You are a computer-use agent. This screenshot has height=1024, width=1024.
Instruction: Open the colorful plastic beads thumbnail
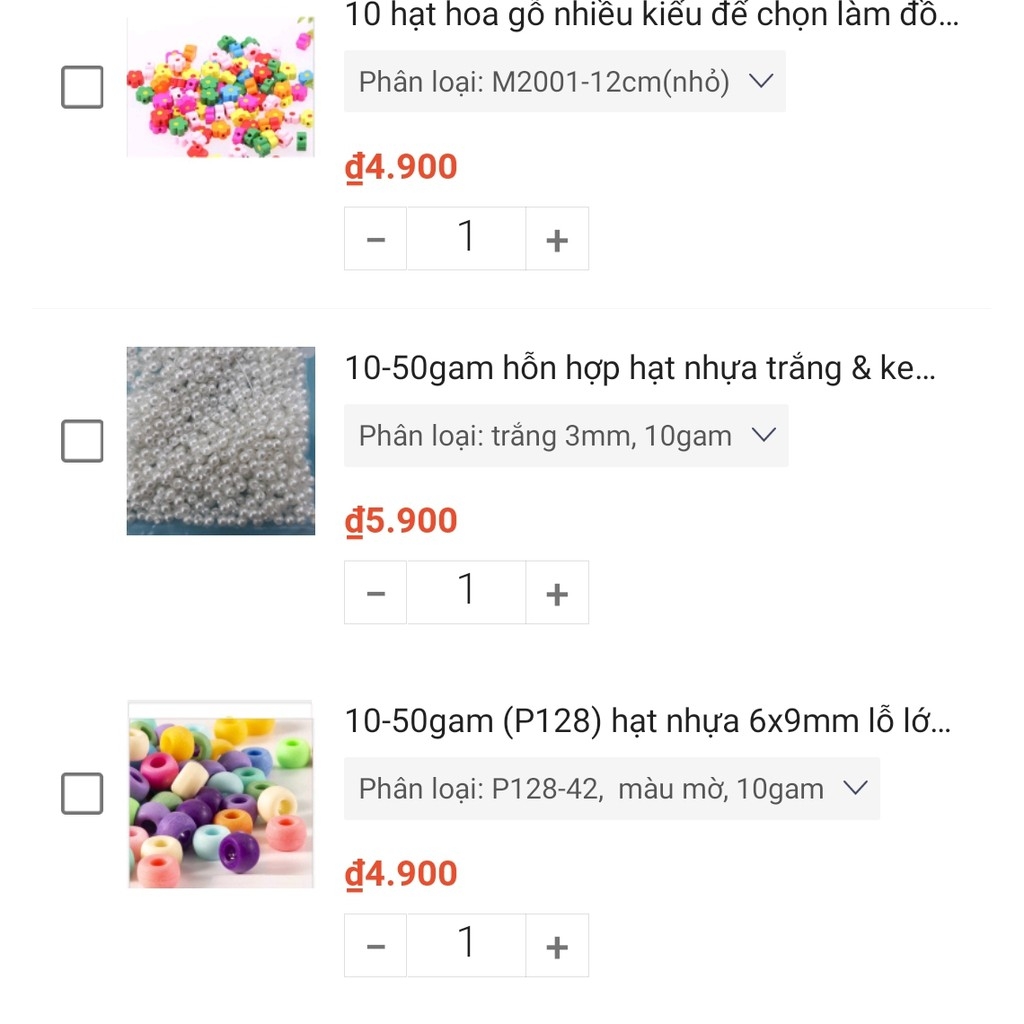pyautogui.click(x=220, y=794)
